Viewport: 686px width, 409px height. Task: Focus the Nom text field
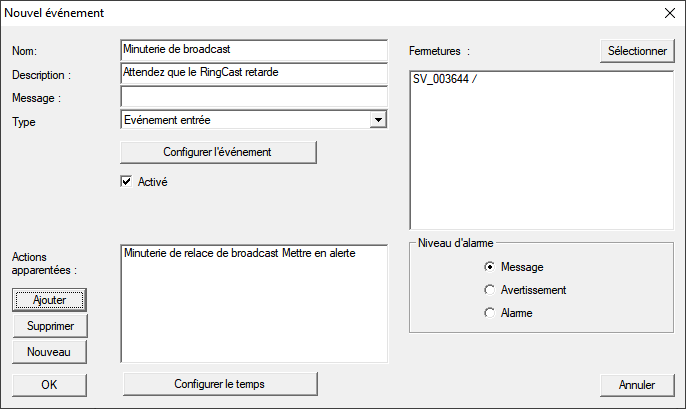tap(253, 50)
